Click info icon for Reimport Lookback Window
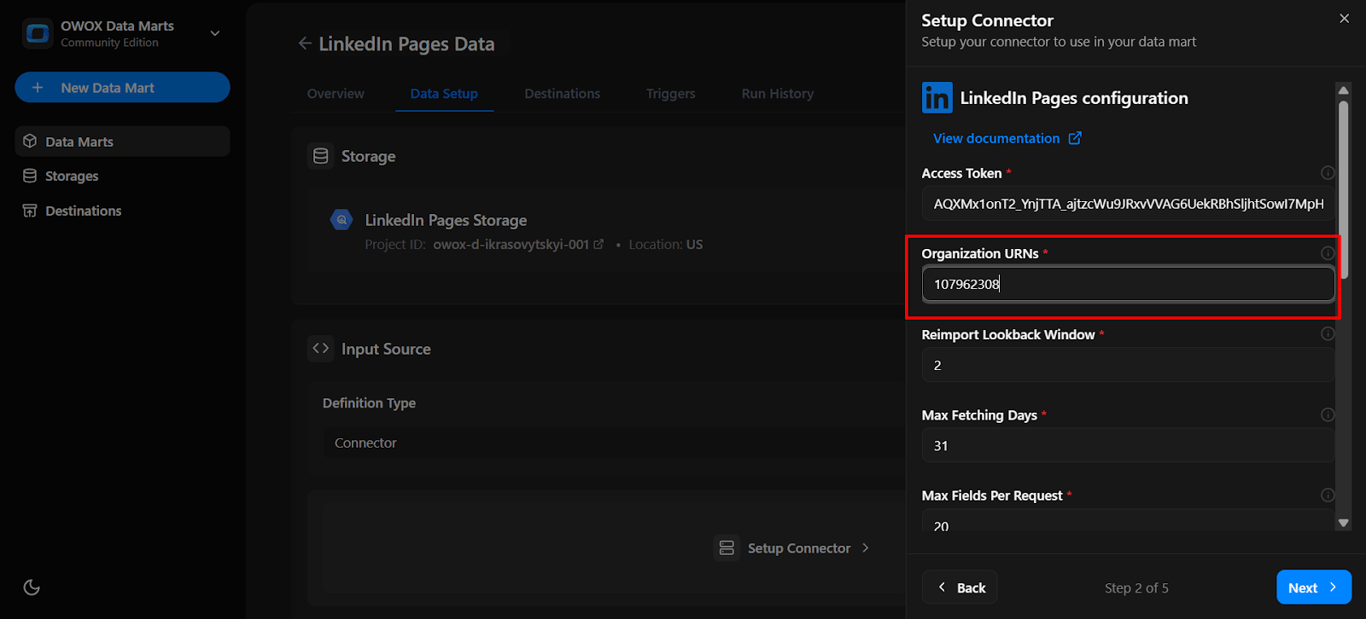Viewport: 1366px width, 619px height. [1328, 334]
